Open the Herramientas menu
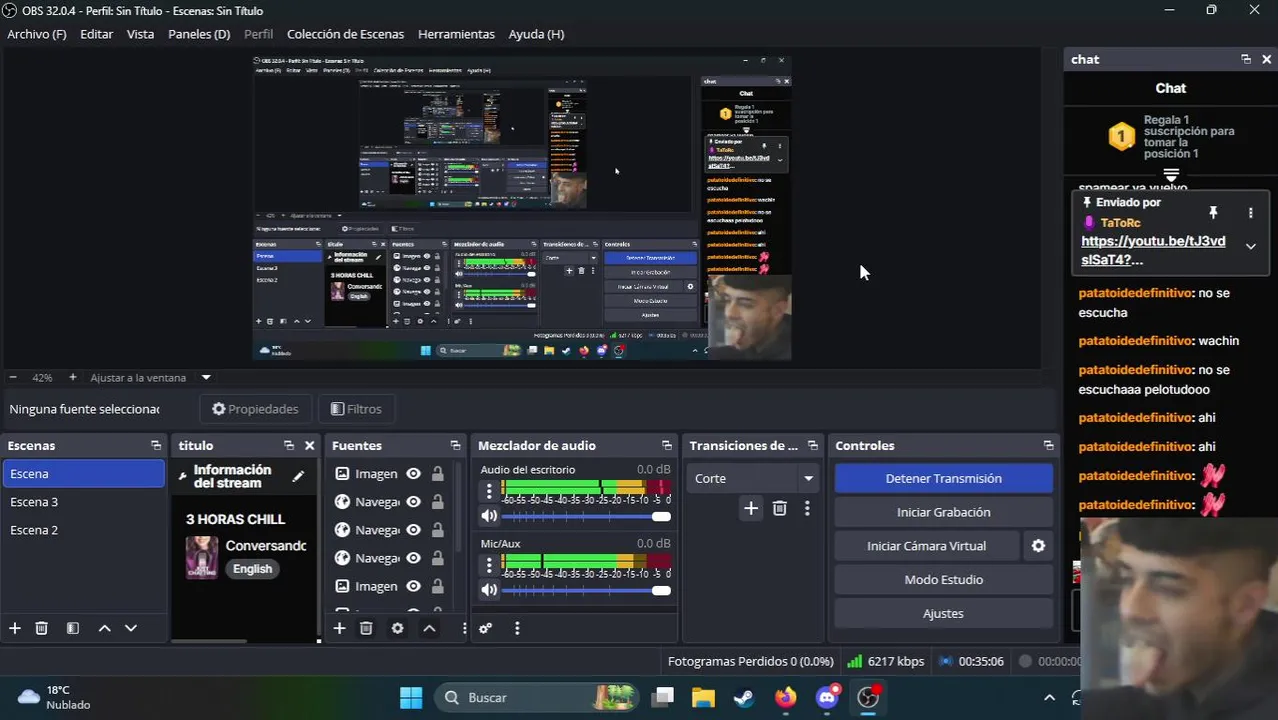The image size is (1278, 720). tap(456, 34)
